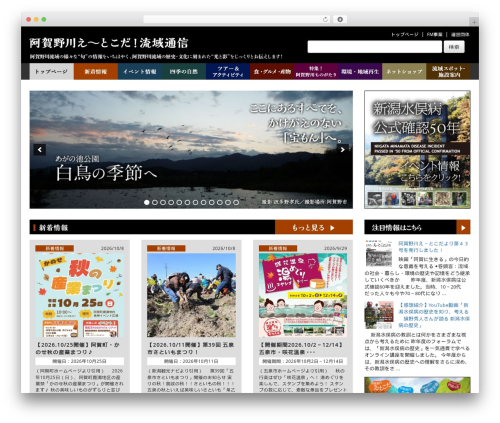Select the sixth carousel indicator dot
Screen dimensions: 500x423
pos(187,202)
